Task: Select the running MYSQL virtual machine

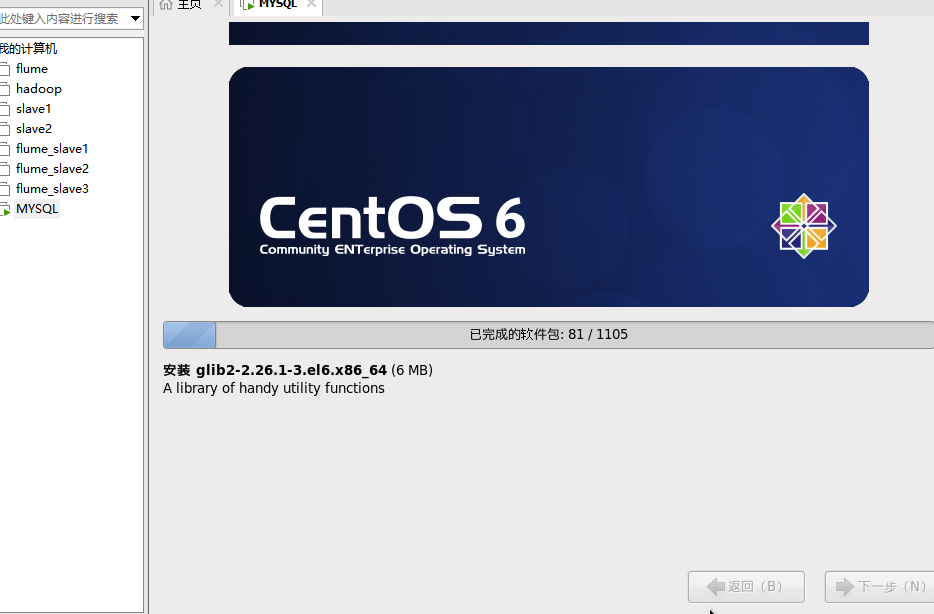Action: click(37, 208)
